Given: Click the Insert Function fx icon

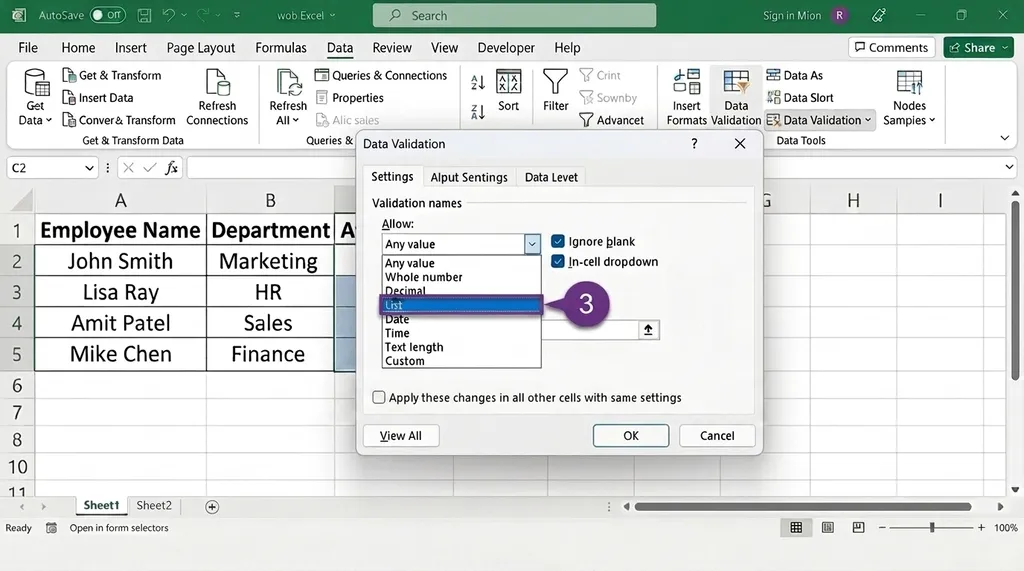Looking at the screenshot, I should 171,168.
